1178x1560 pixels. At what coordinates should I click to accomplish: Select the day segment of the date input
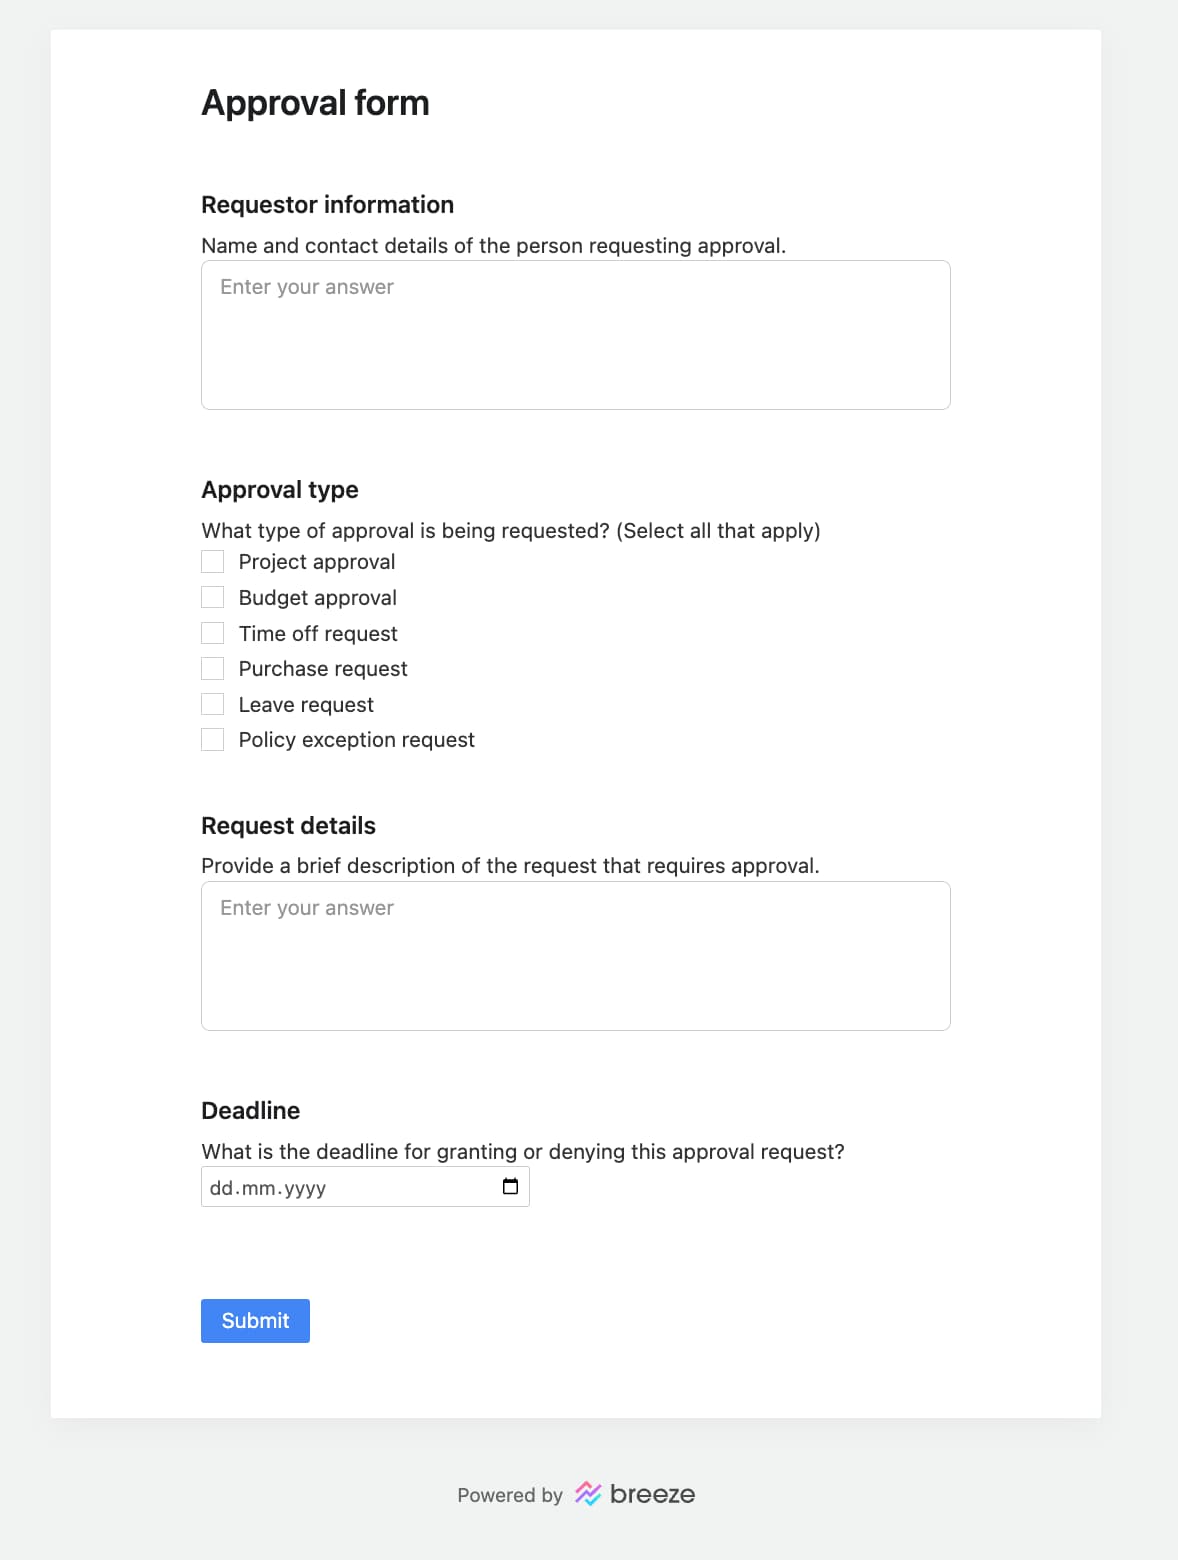(221, 1188)
